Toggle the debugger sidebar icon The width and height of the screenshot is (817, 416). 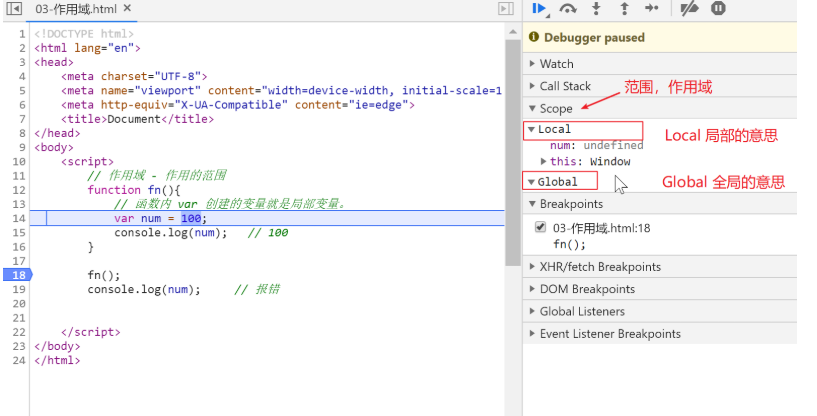click(x=505, y=9)
